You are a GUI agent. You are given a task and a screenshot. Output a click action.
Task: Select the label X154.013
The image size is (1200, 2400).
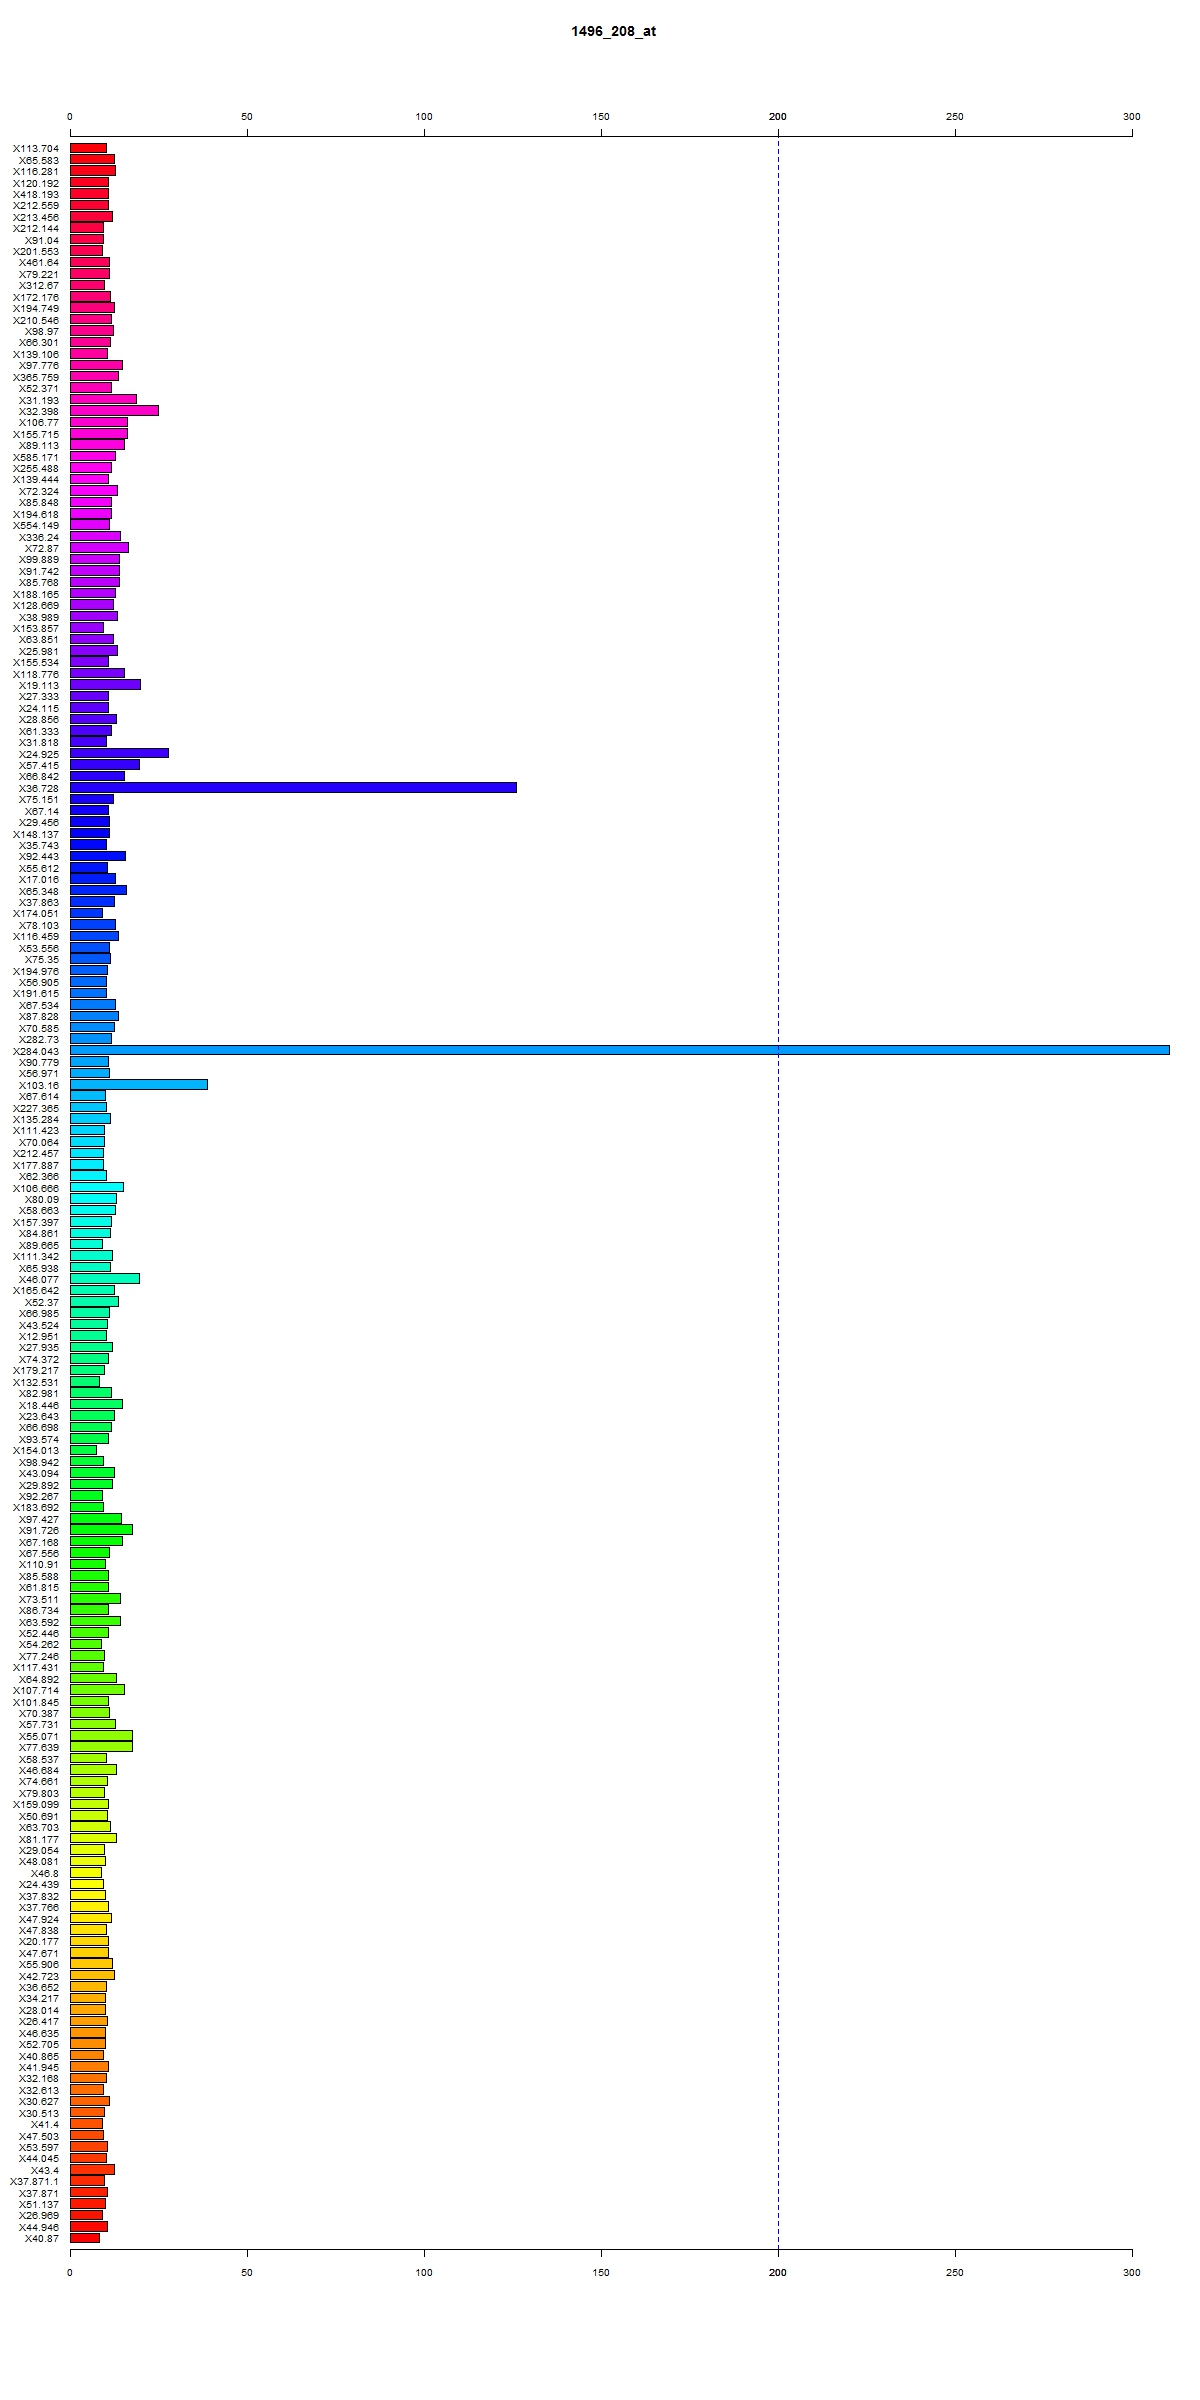point(36,1449)
